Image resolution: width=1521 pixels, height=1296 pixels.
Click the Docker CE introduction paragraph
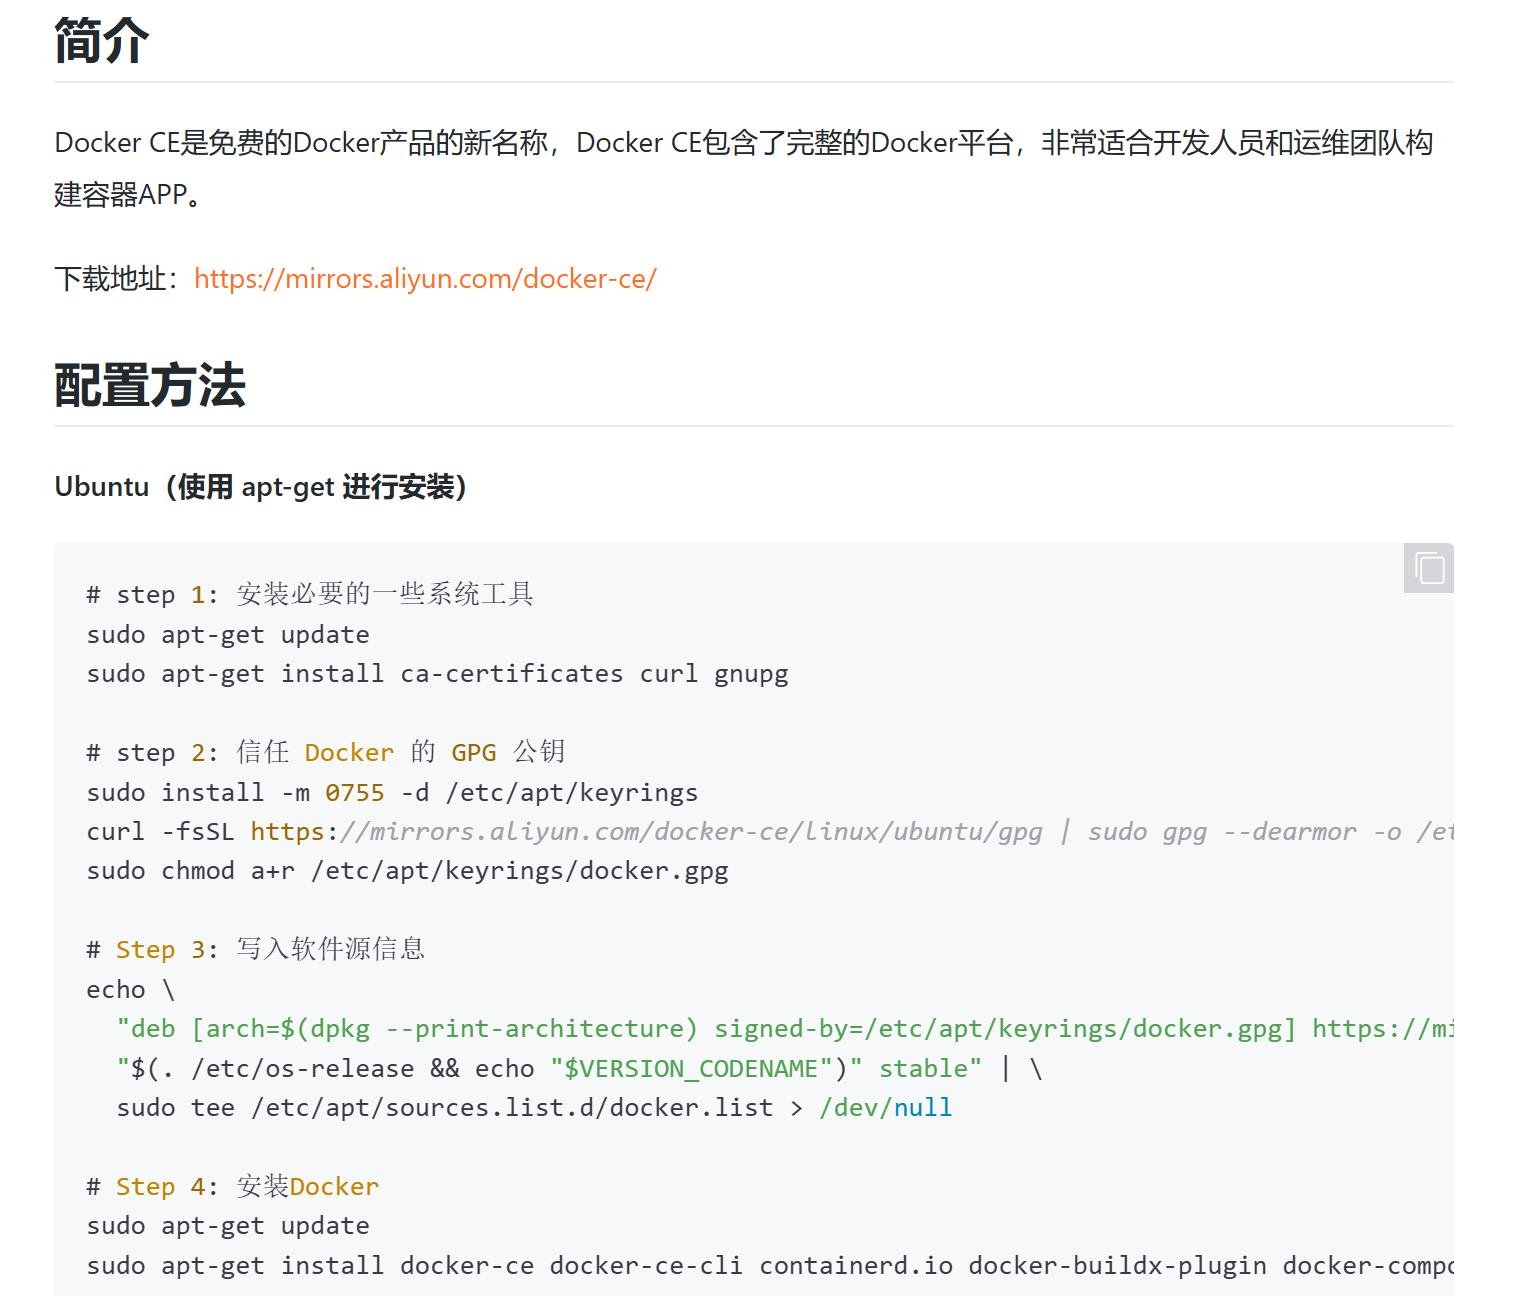tap(744, 168)
